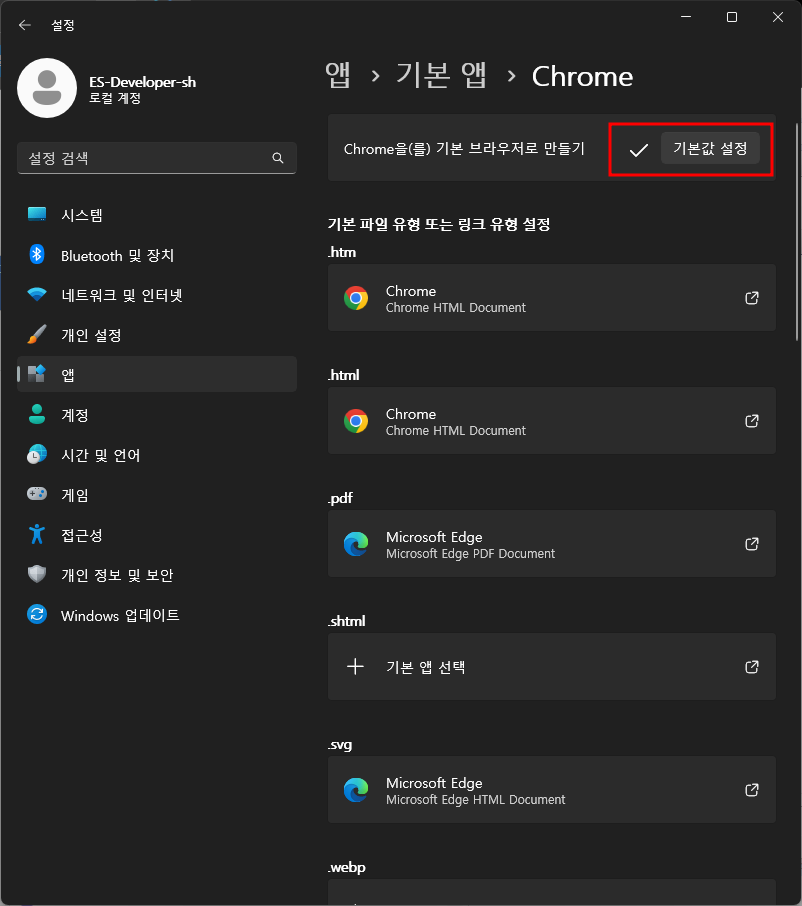The width and height of the screenshot is (802, 906).
Task: Click the 기본 앱 breadcrumb link
Action: coord(441,75)
